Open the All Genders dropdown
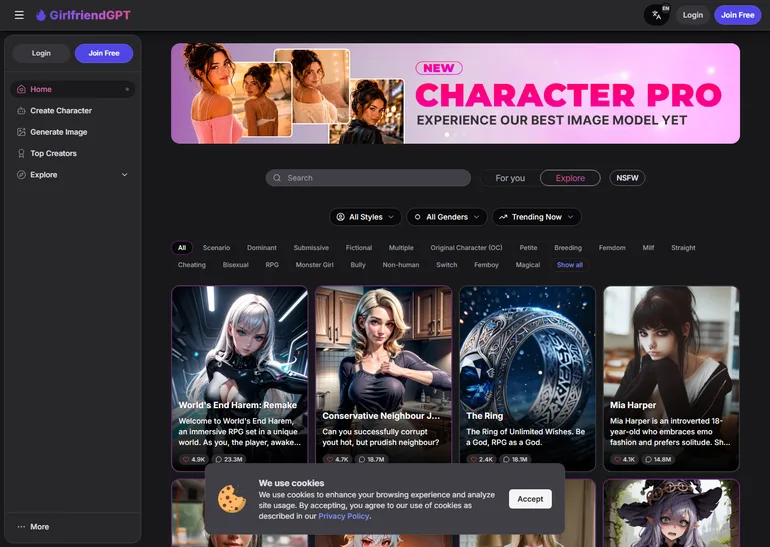Viewport: 770px width, 547px height. (x=447, y=217)
